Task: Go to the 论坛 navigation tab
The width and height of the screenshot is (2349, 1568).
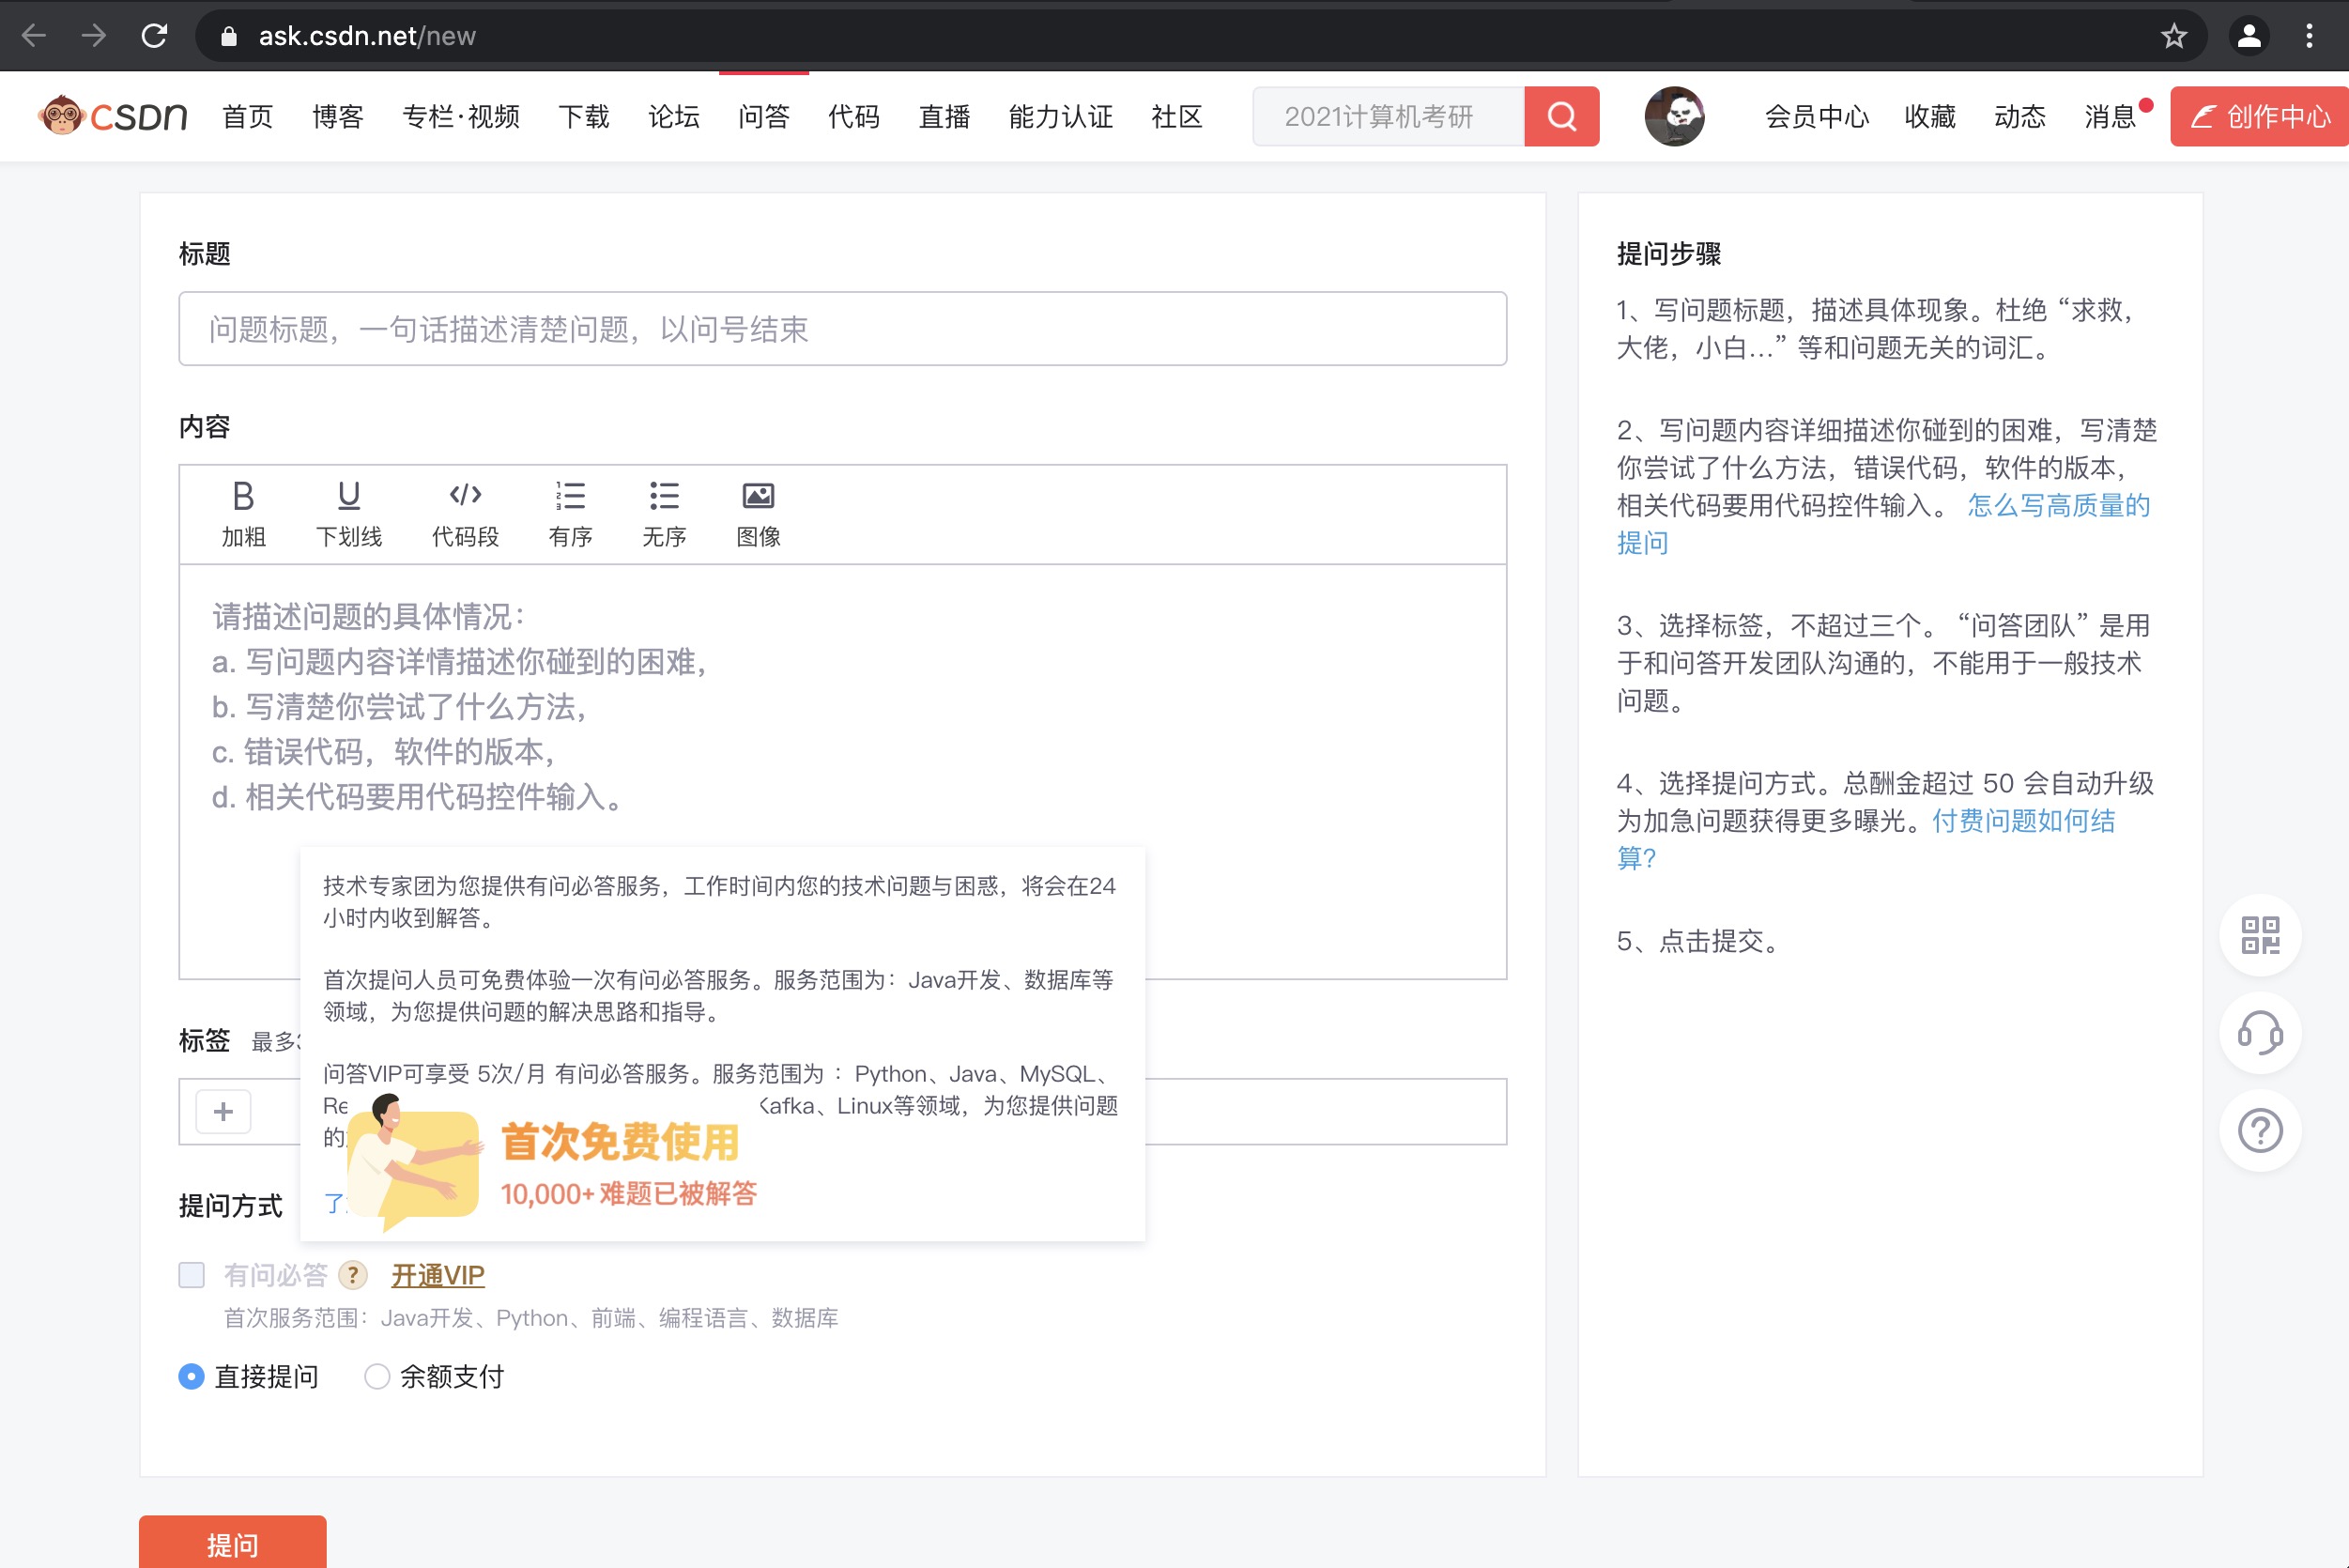Action: coord(673,117)
